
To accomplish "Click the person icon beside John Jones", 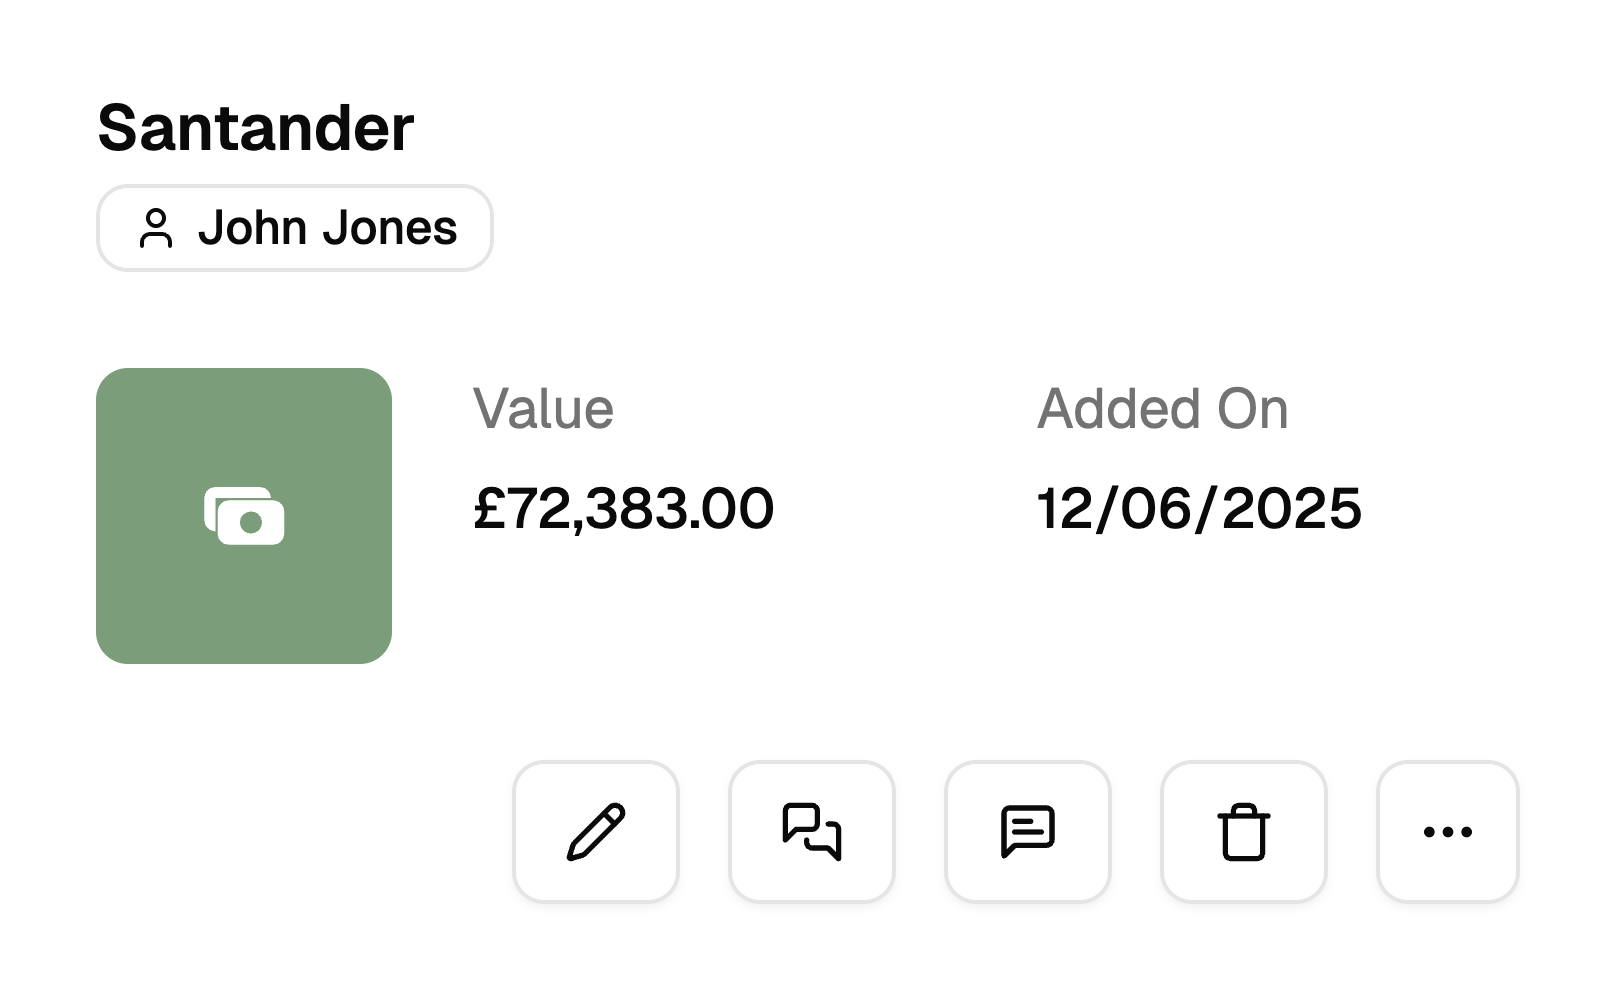I will [x=156, y=228].
